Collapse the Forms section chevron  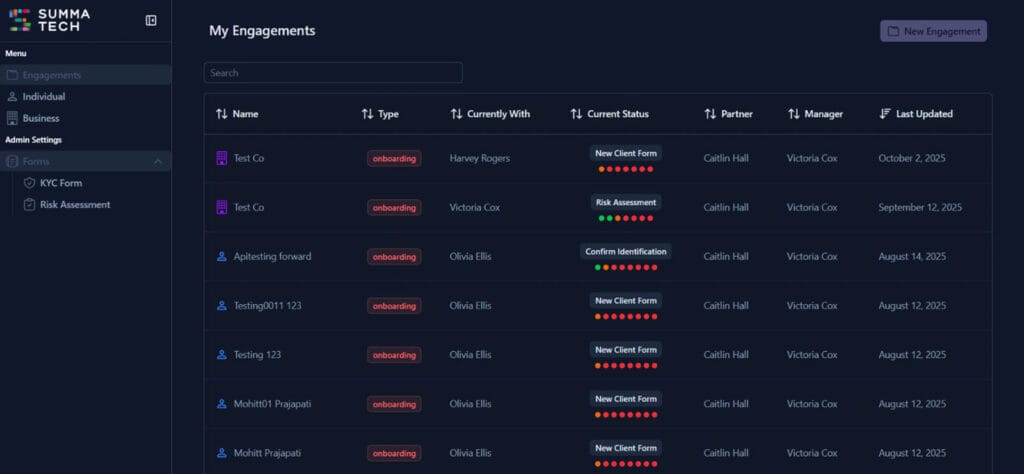(158, 161)
